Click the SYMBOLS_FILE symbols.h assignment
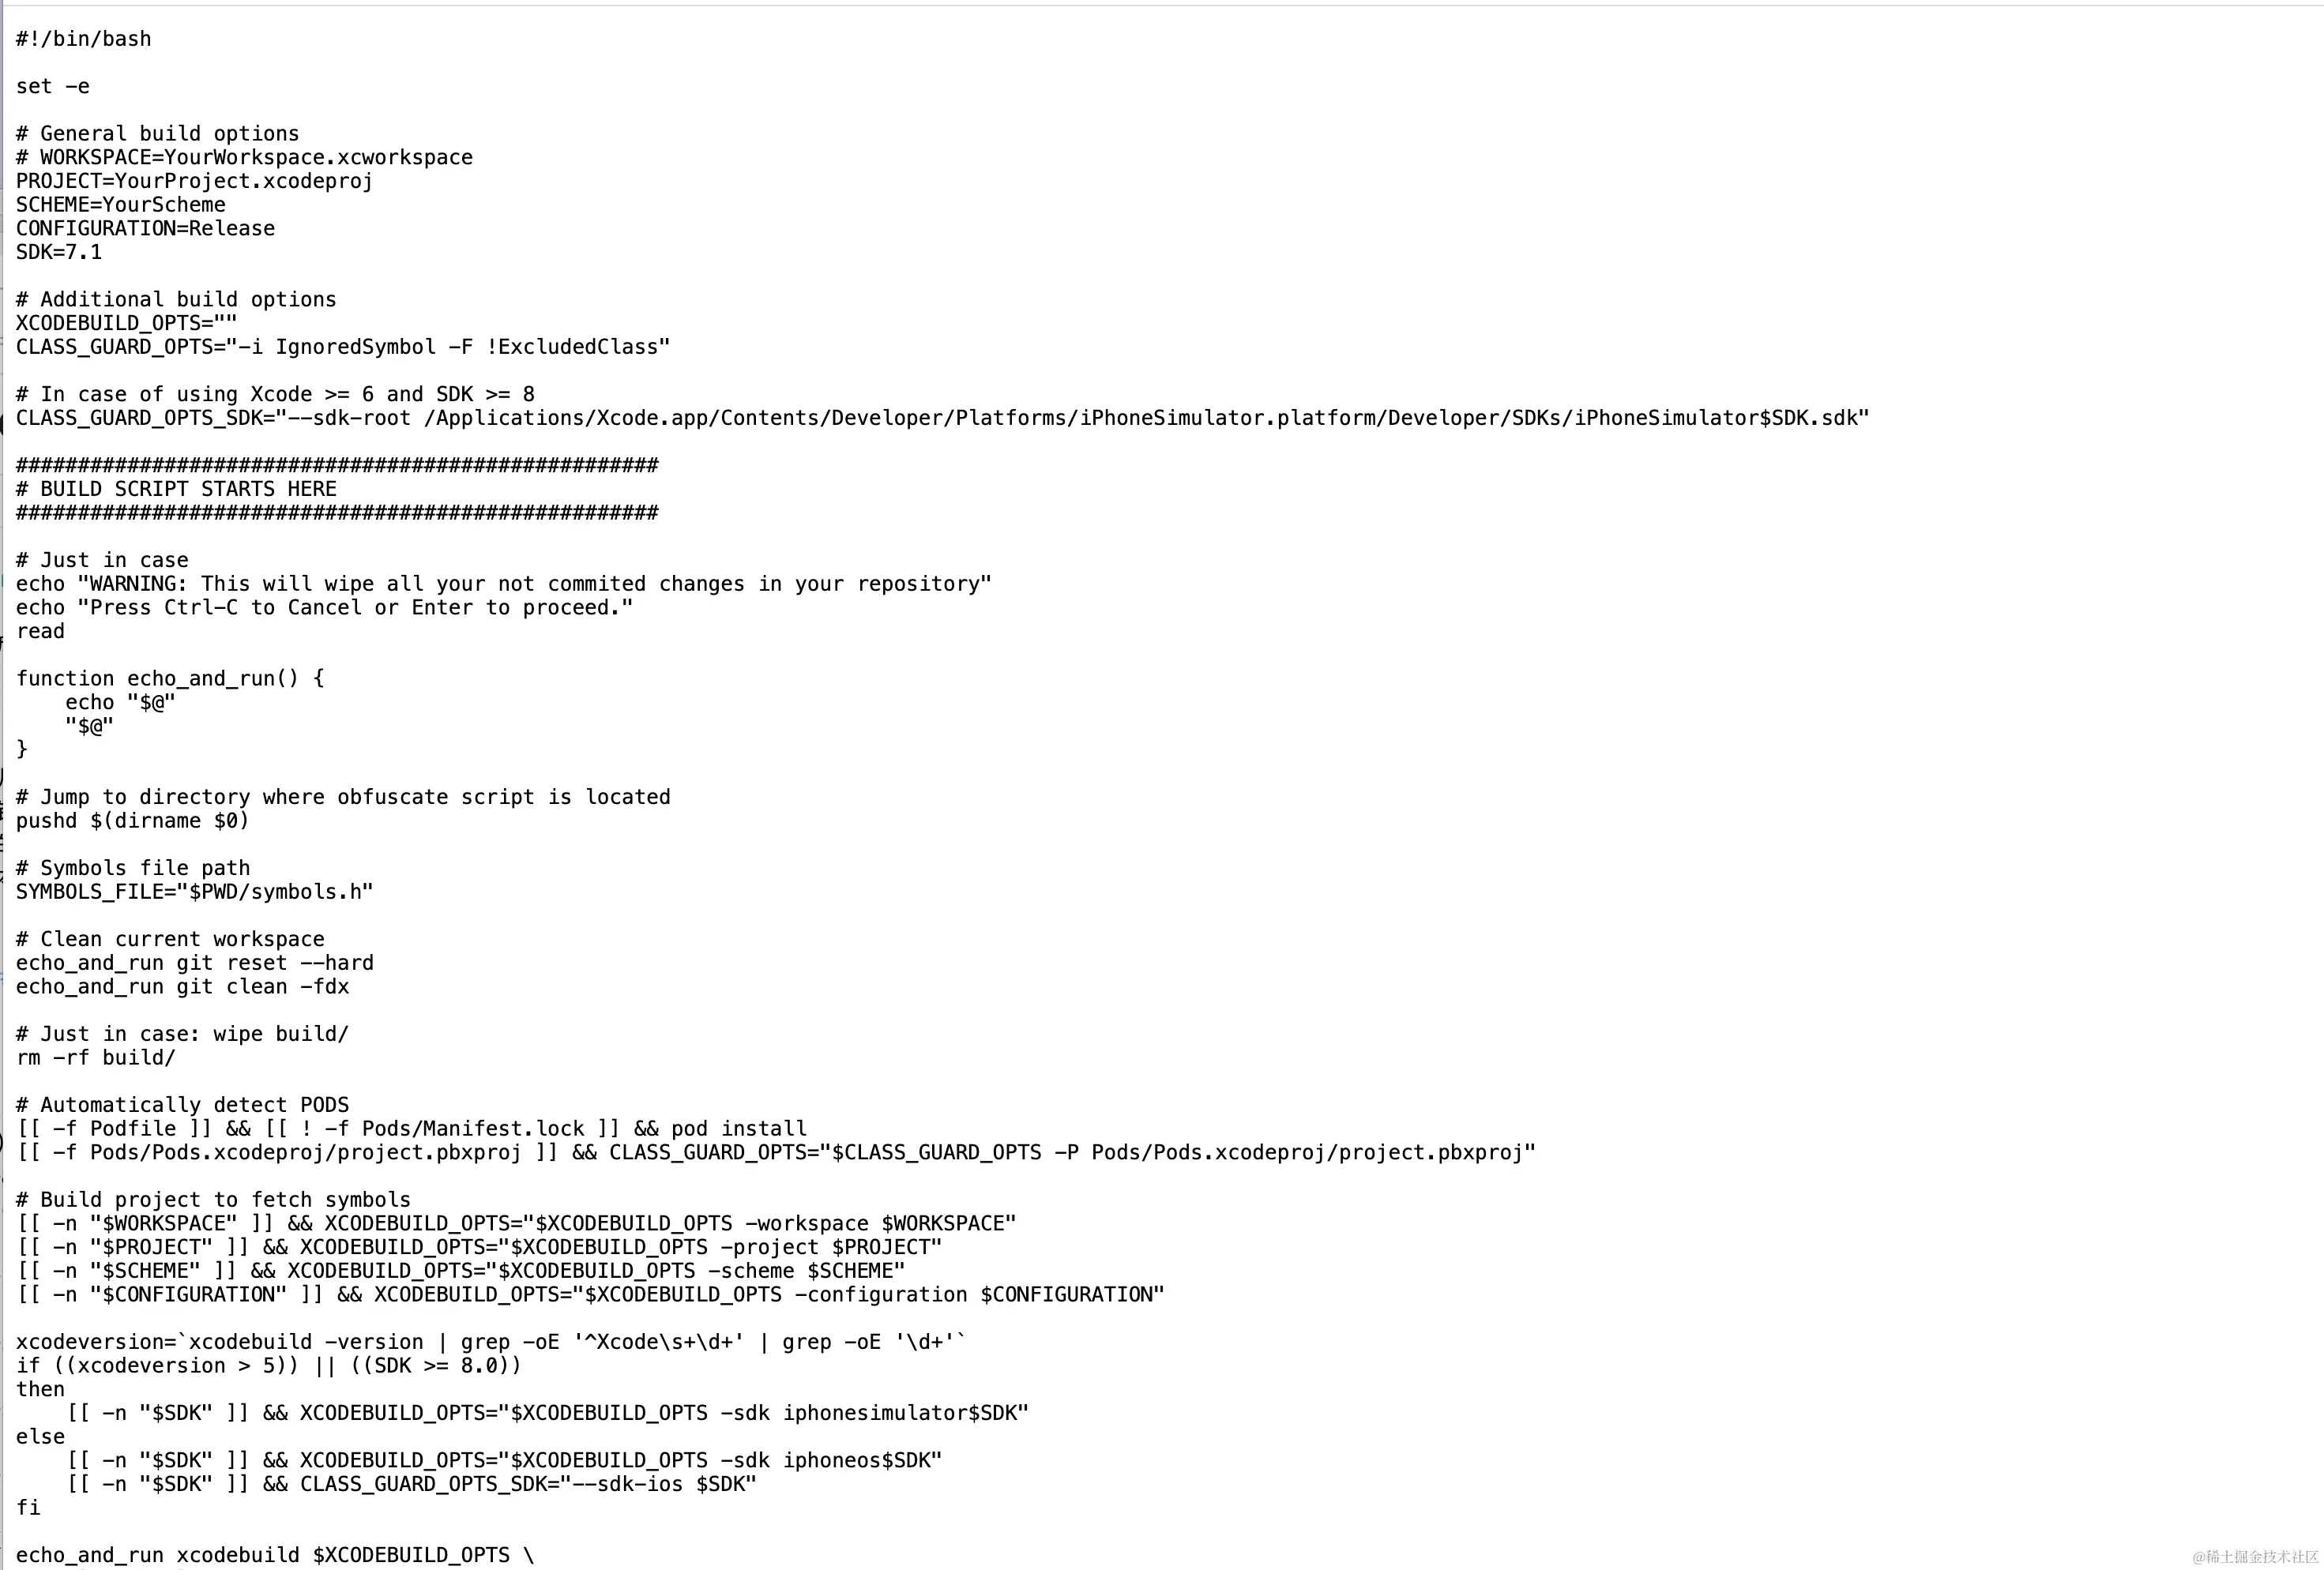 (194, 892)
